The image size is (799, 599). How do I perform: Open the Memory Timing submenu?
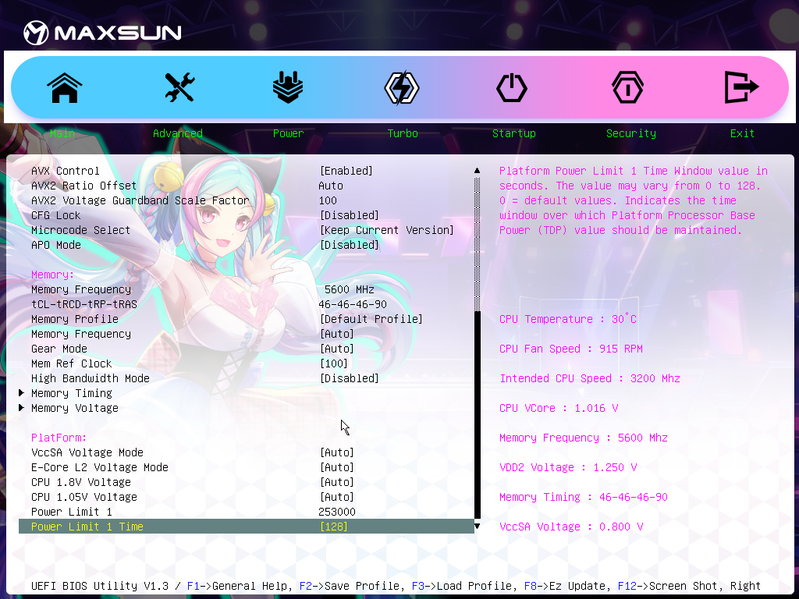(x=72, y=393)
